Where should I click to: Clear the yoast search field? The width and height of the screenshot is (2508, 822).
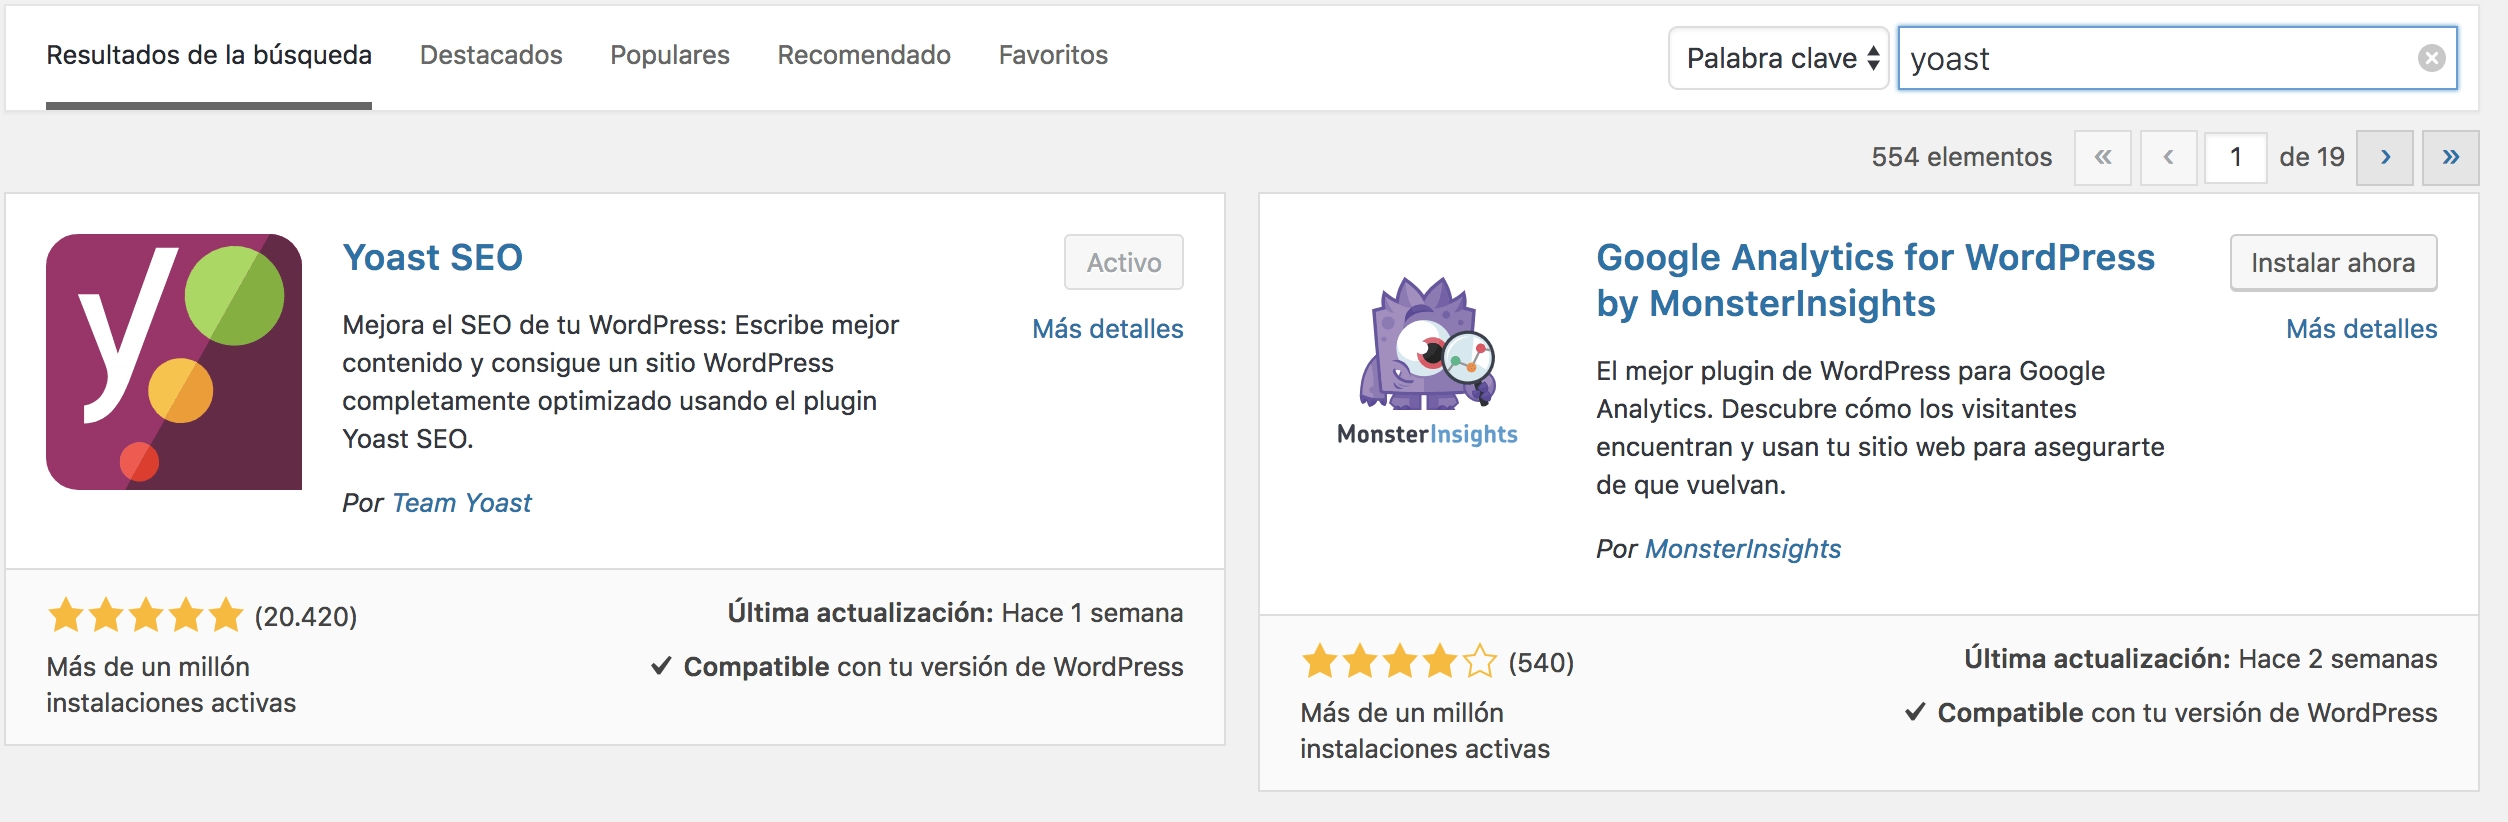pyautogui.click(x=2431, y=58)
